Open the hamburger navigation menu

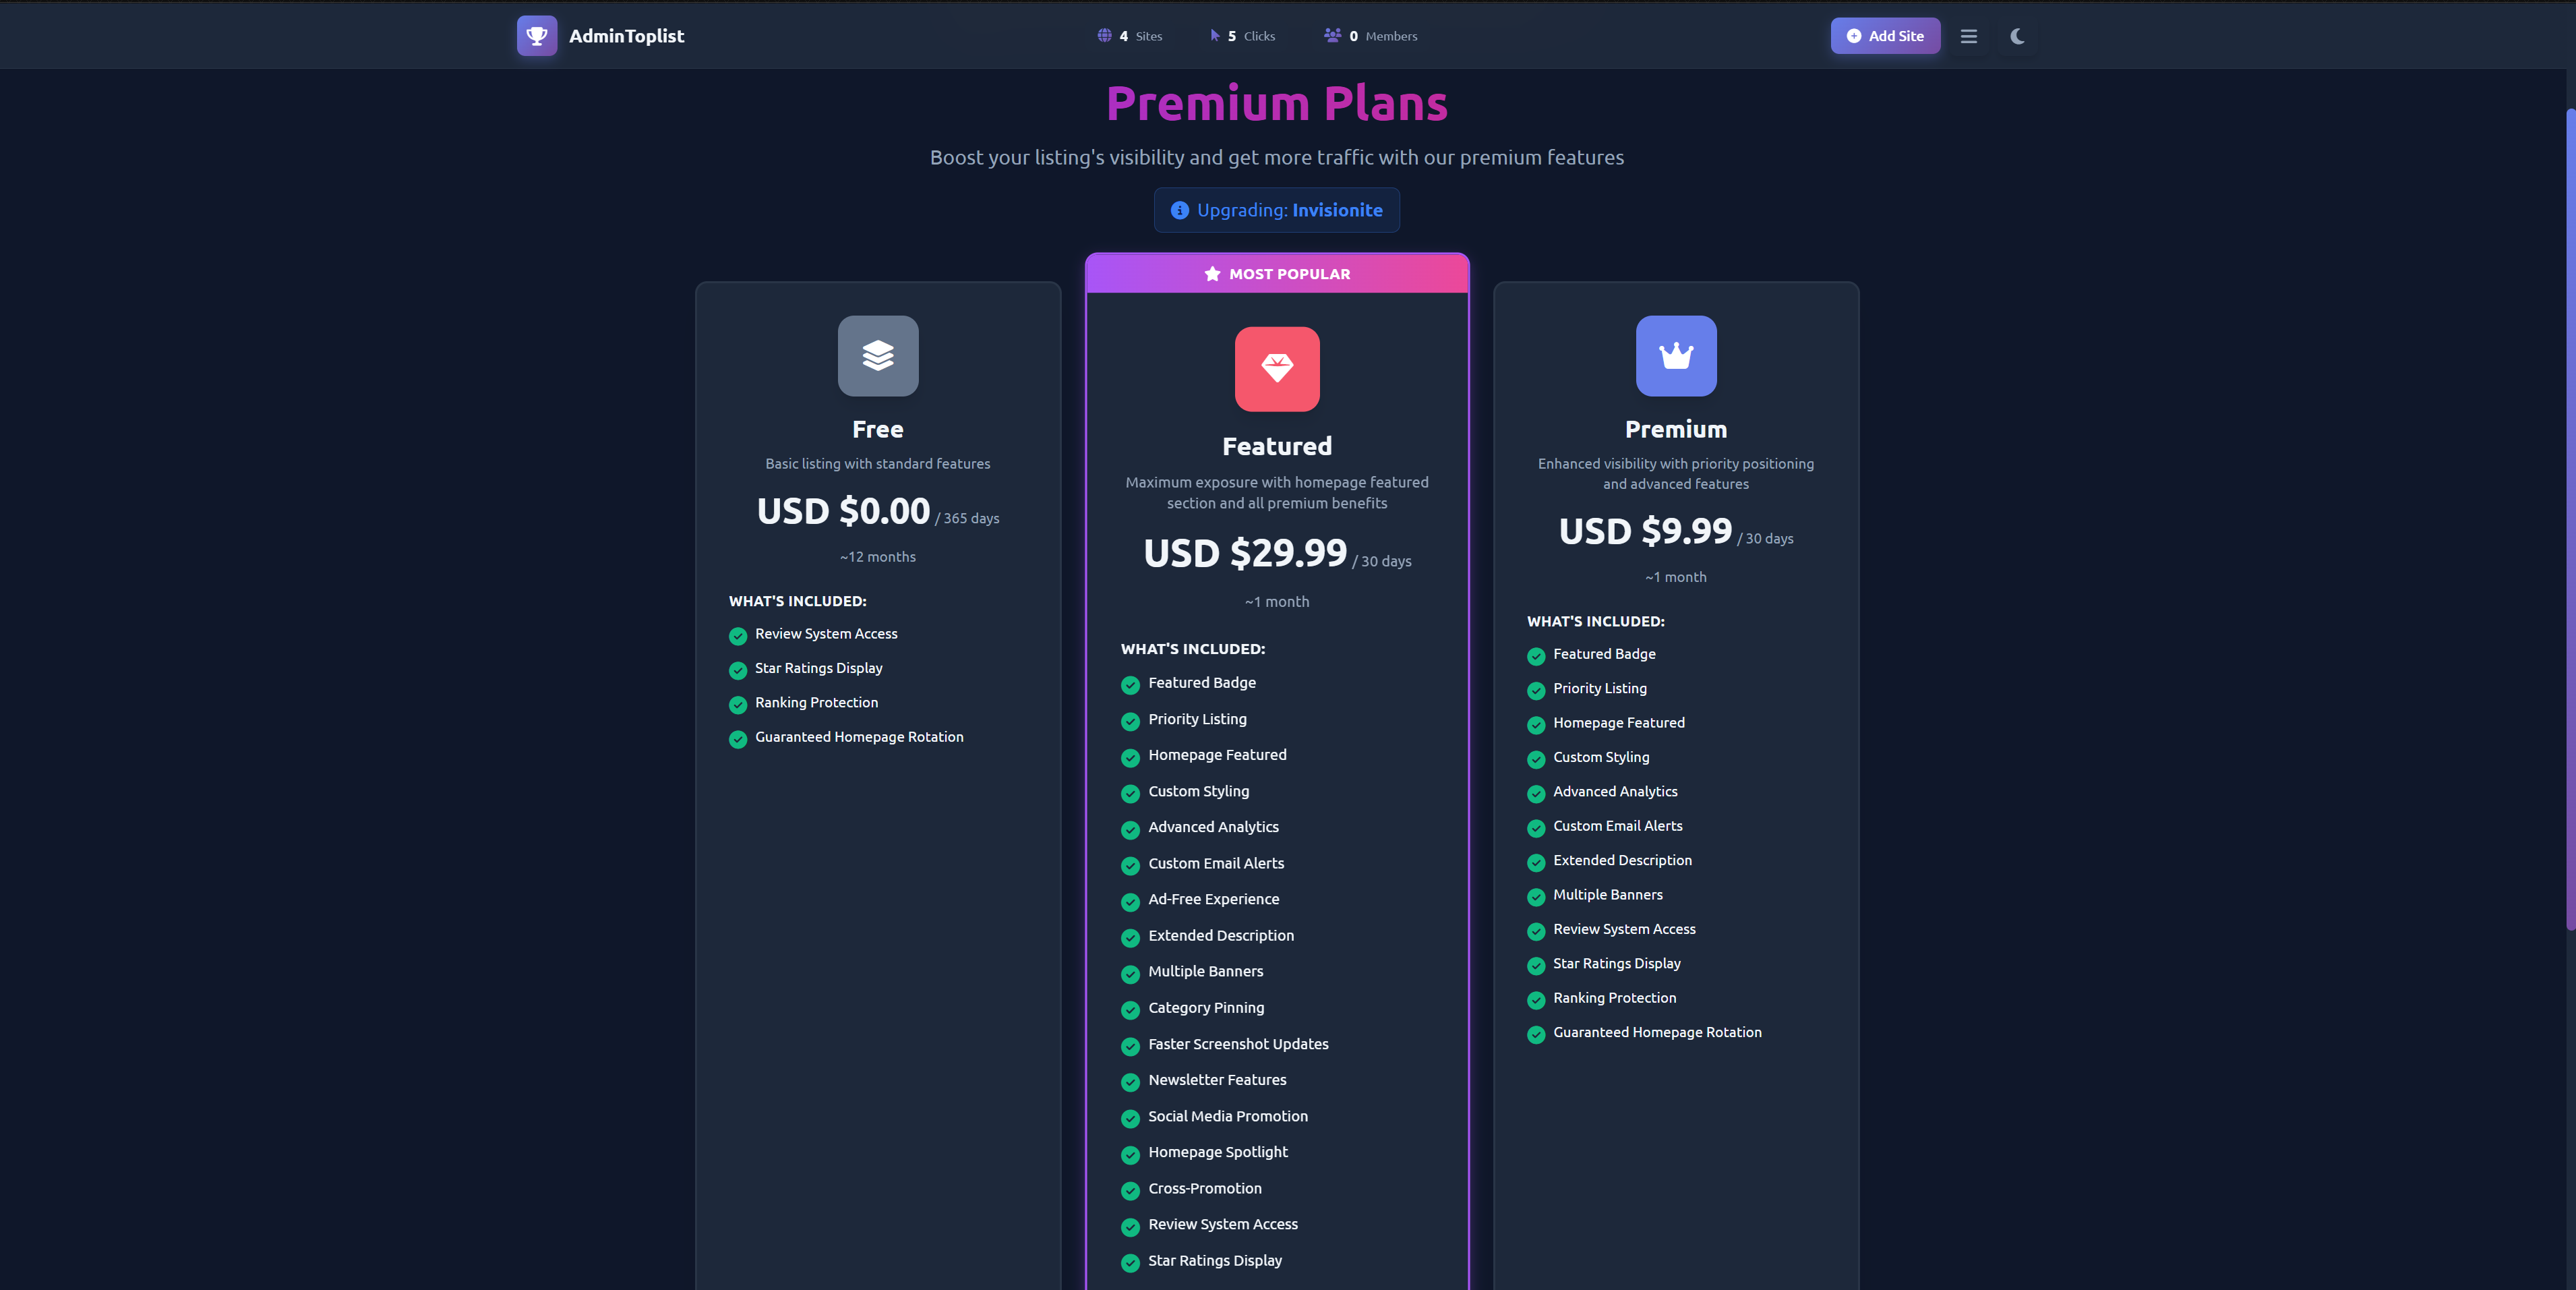point(1969,36)
